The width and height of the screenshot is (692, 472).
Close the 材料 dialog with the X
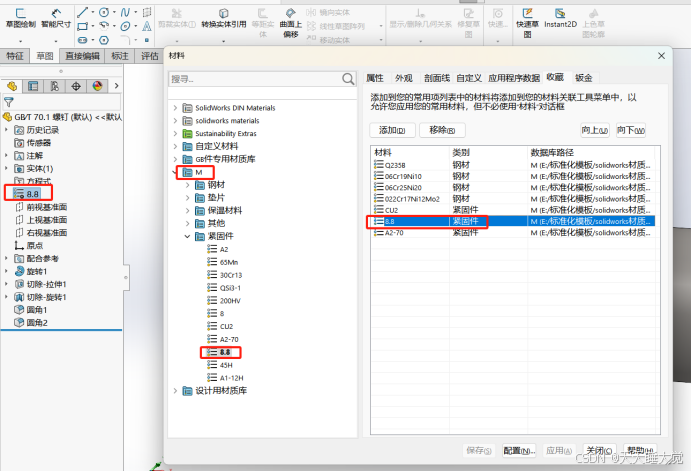[x=661, y=56]
